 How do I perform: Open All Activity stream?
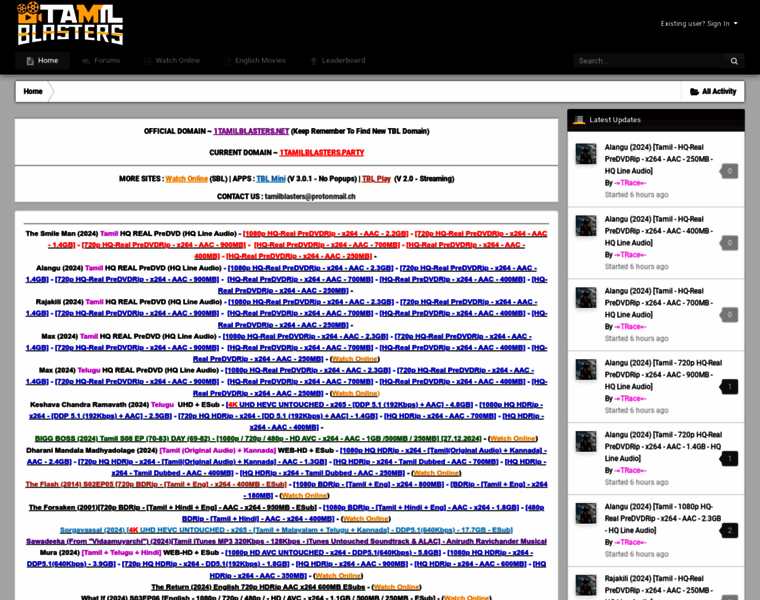(713, 91)
